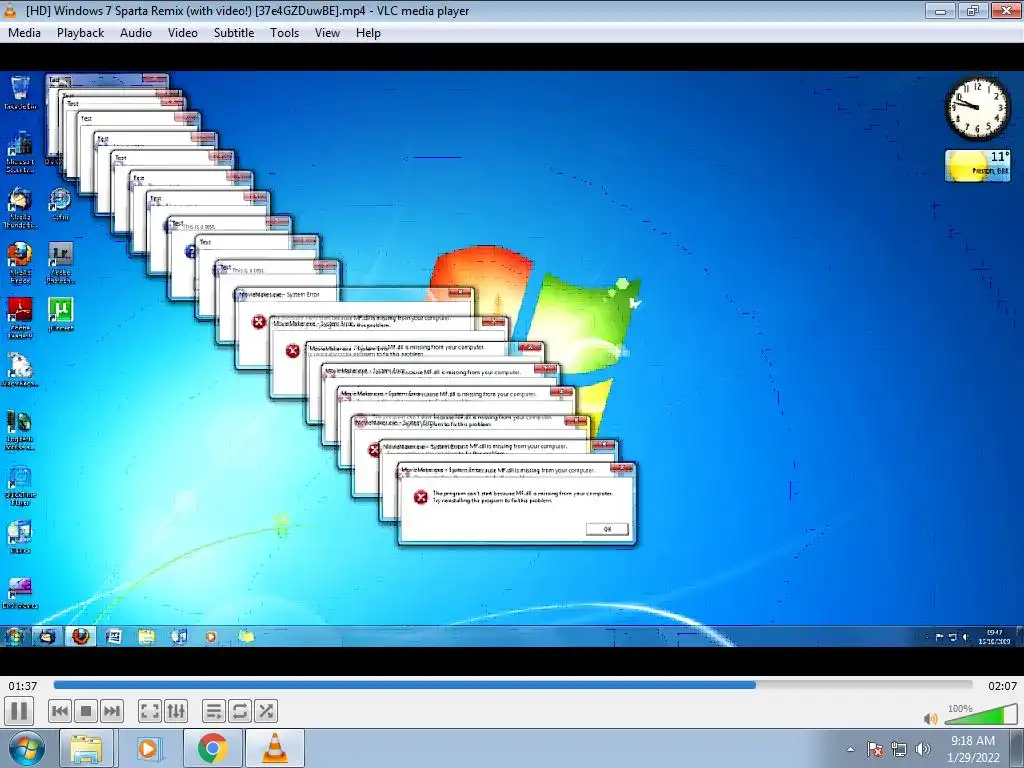The height and width of the screenshot is (768, 1024).
Task: Open the Help menu
Action: coord(368,33)
